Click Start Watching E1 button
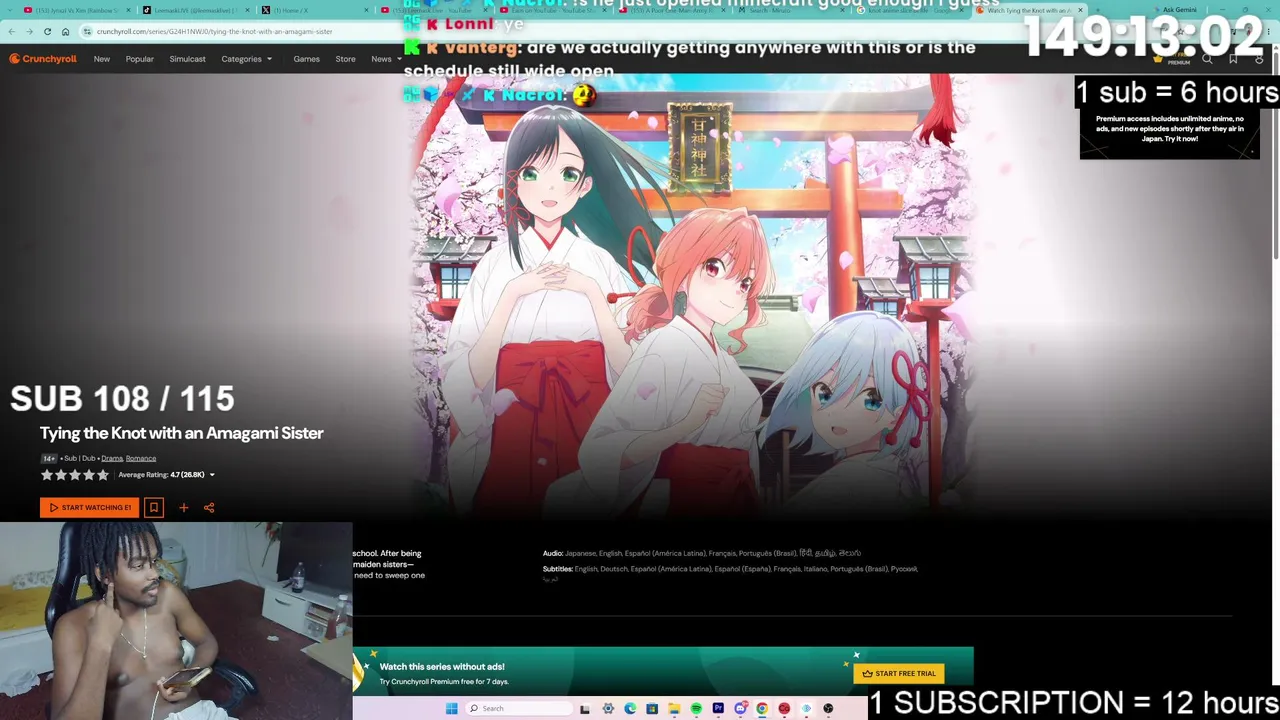 point(90,507)
